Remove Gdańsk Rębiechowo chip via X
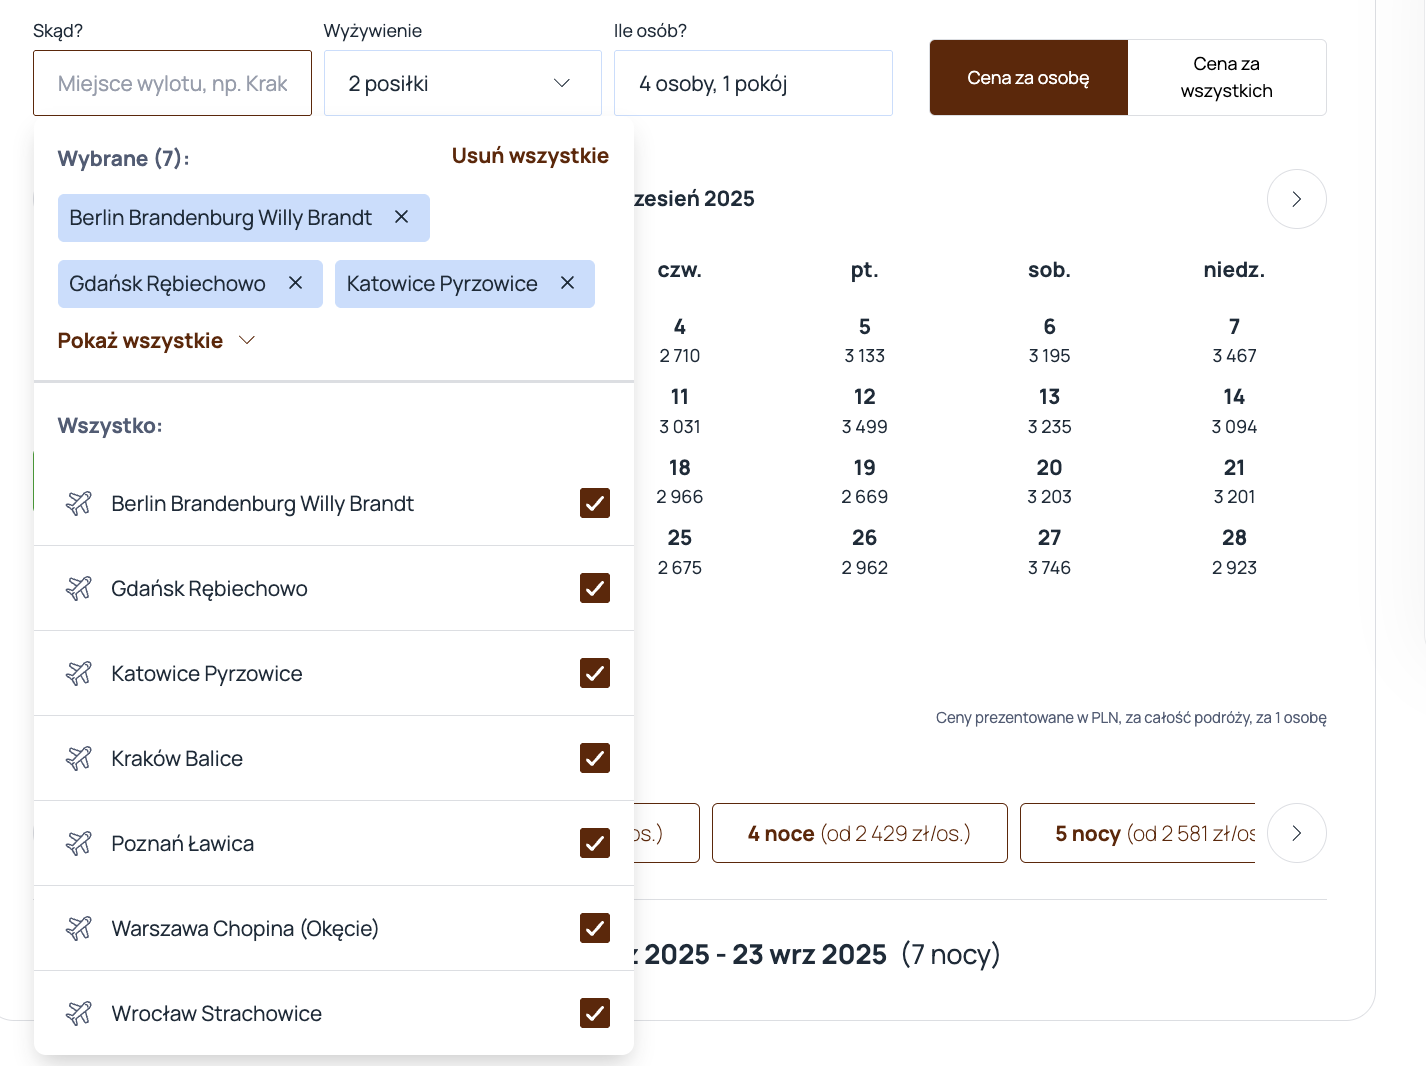 [x=295, y=283]
